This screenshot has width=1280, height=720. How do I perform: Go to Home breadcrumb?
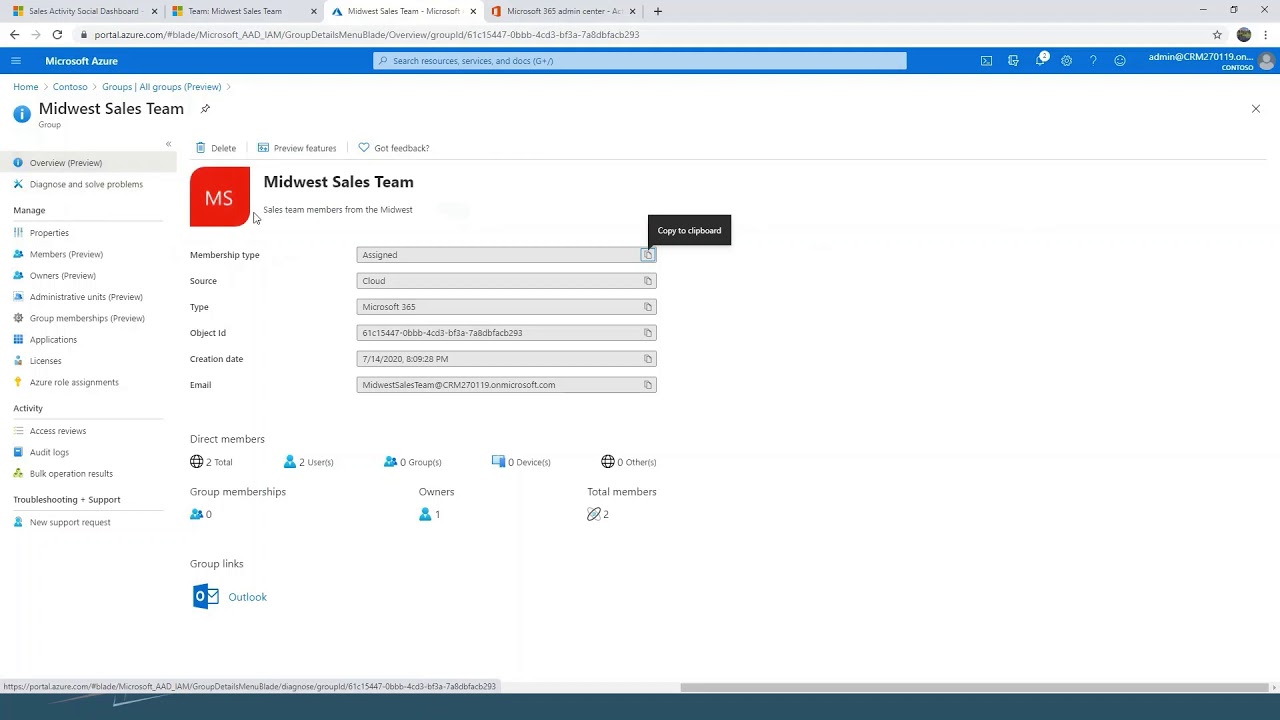click(x=25, y=87)
